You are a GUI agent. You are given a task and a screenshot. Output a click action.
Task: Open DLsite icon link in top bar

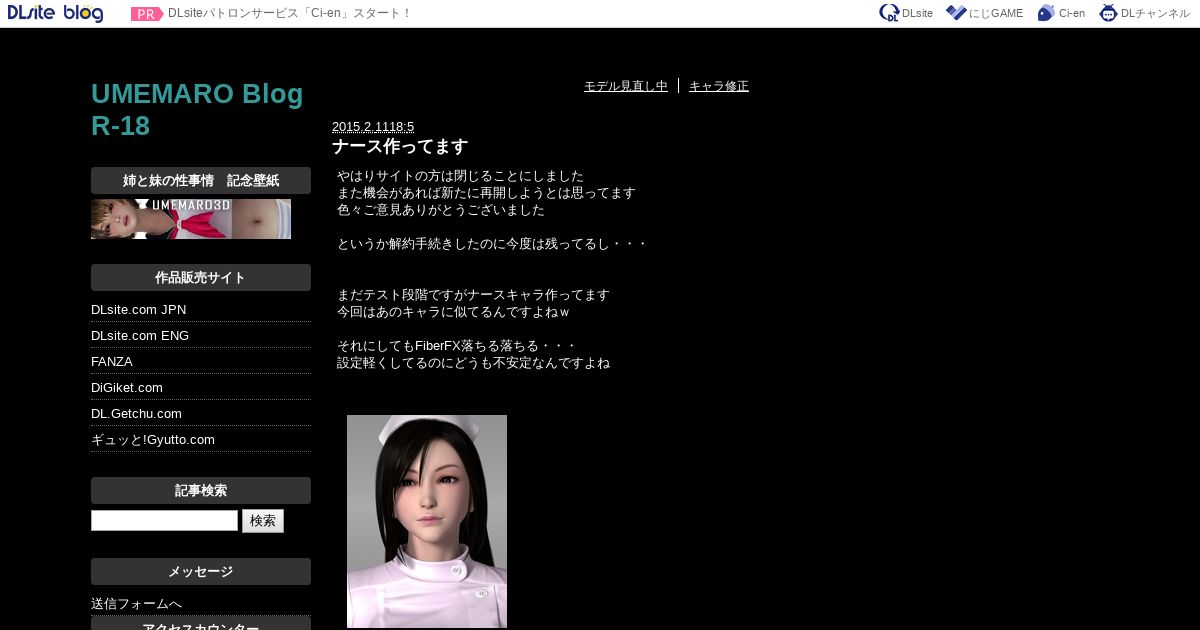pos(906,13)
